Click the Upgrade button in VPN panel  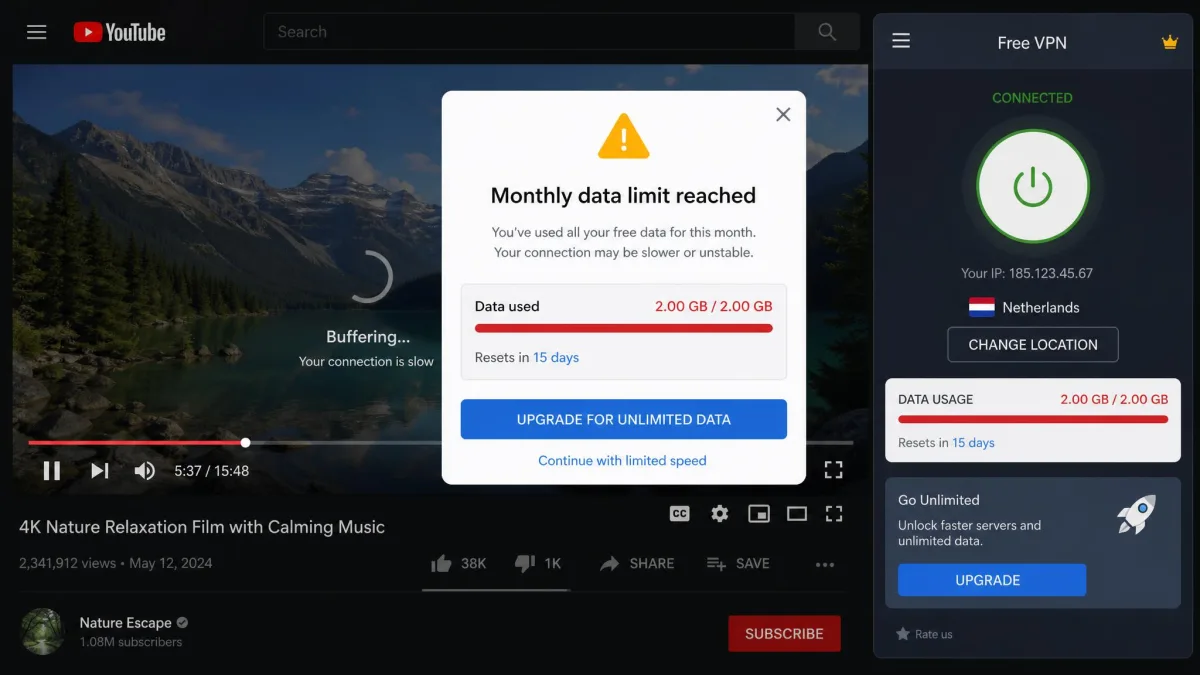click(x=992, y=580)
